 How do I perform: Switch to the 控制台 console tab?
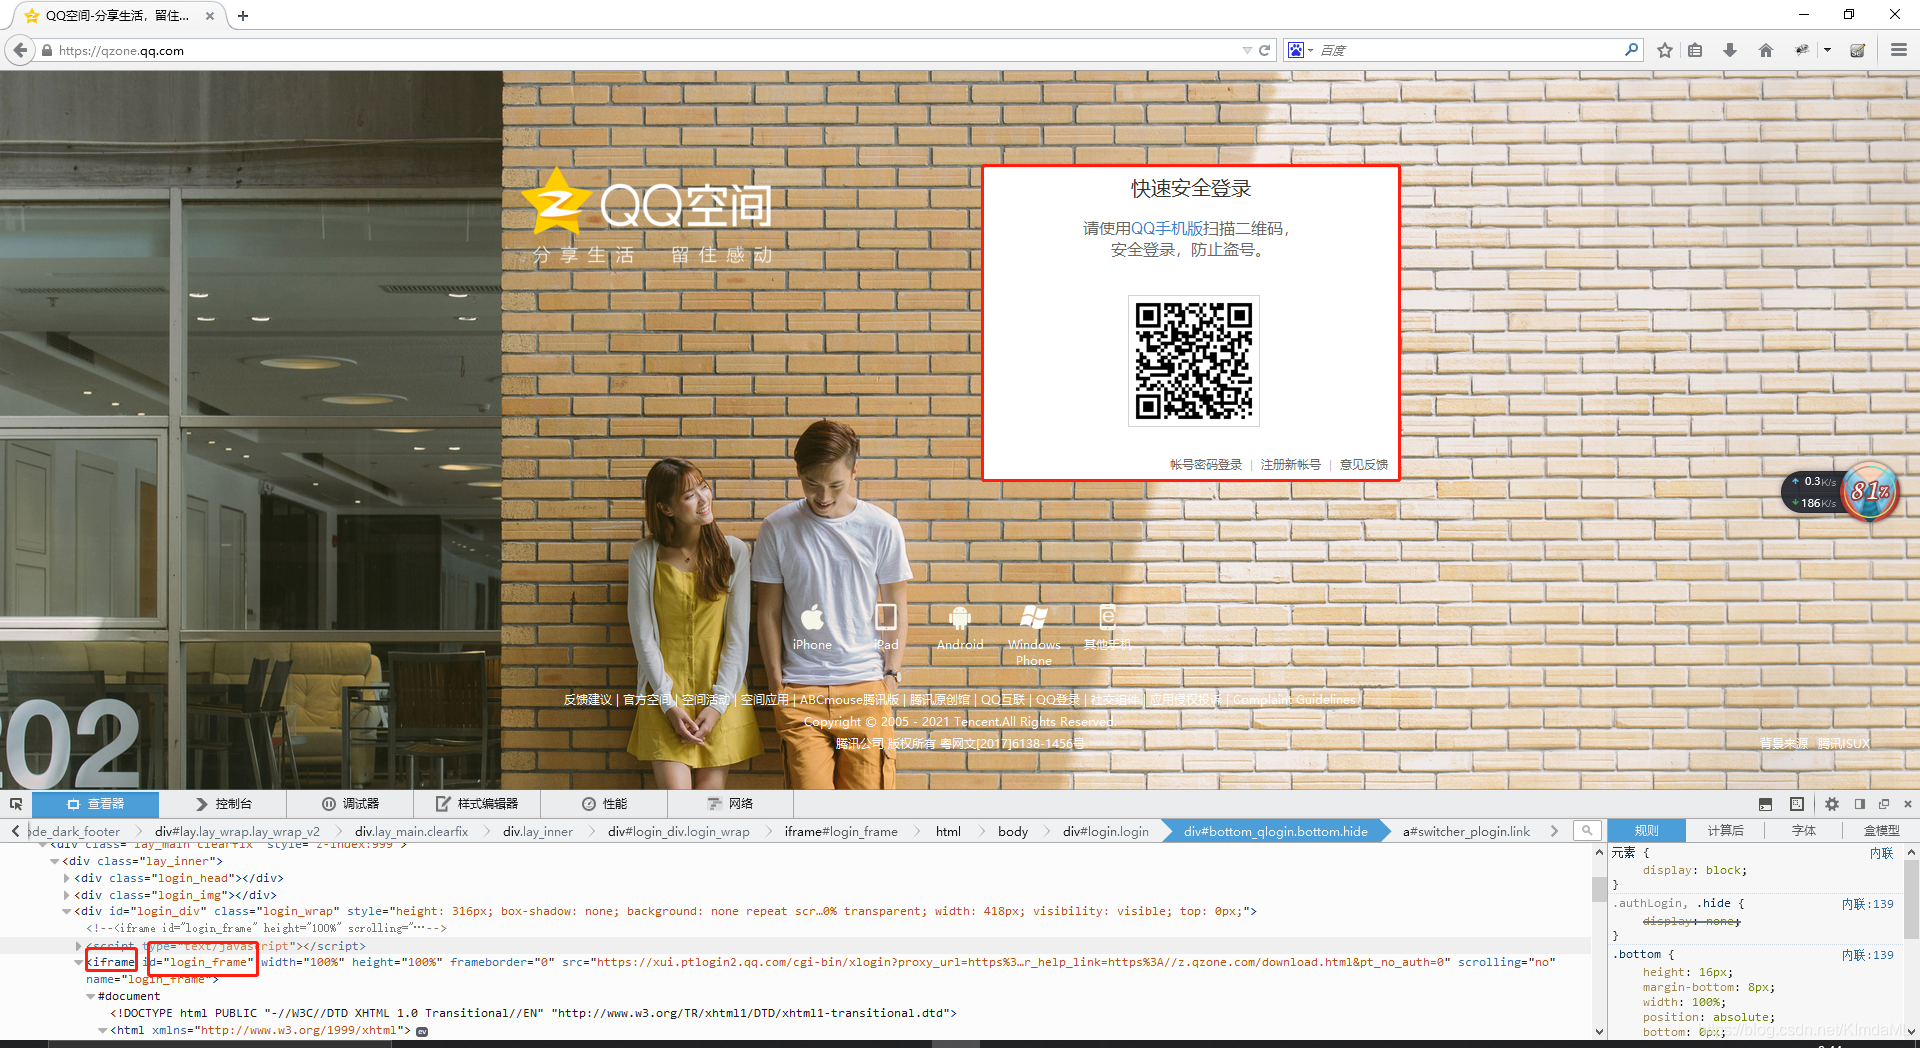[x=223, y=804]
